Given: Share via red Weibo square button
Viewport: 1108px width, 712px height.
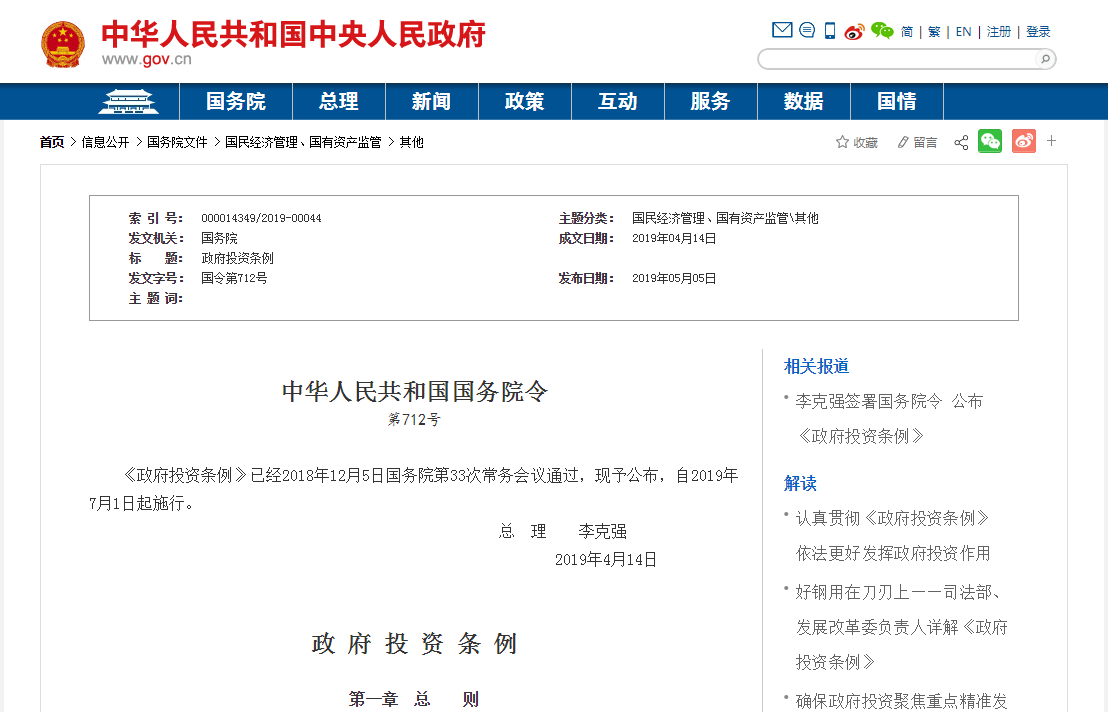Looking at the screenshot, I should tap(1023, 141).
